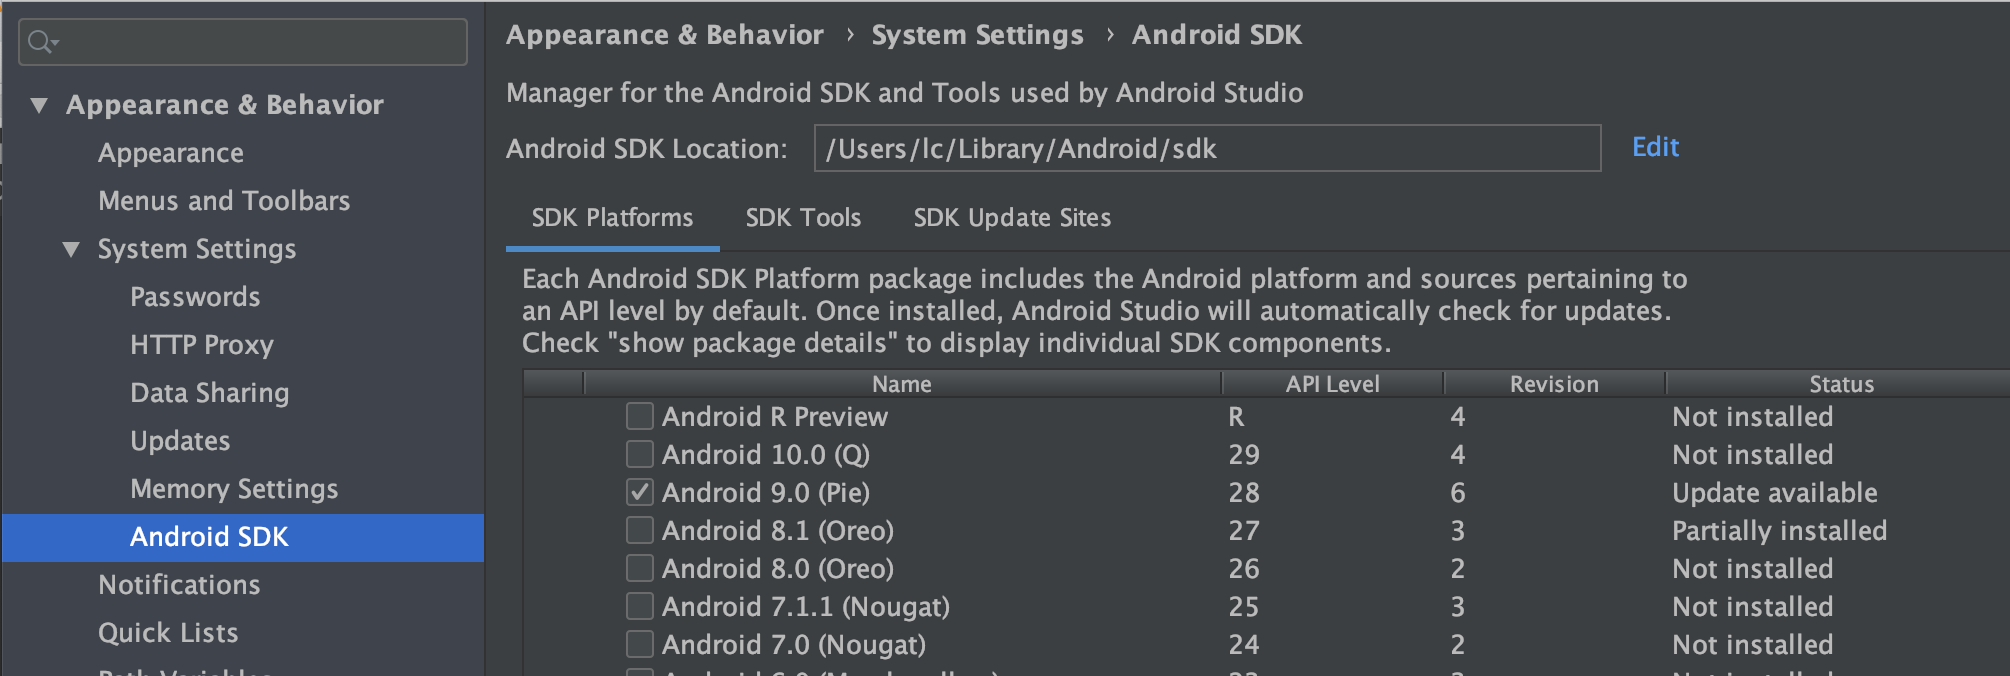Check the Android 8.1 (Oreo) checkbox

point(640,530)
